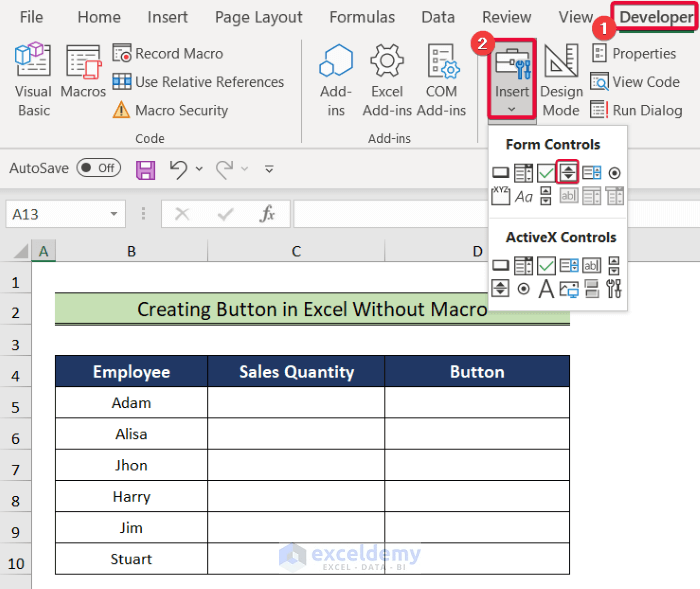Image resolution: width=700 pixels, height=589 pixels.
Task: Insert ActiveX Toggle Button
Action: [592, 288]
